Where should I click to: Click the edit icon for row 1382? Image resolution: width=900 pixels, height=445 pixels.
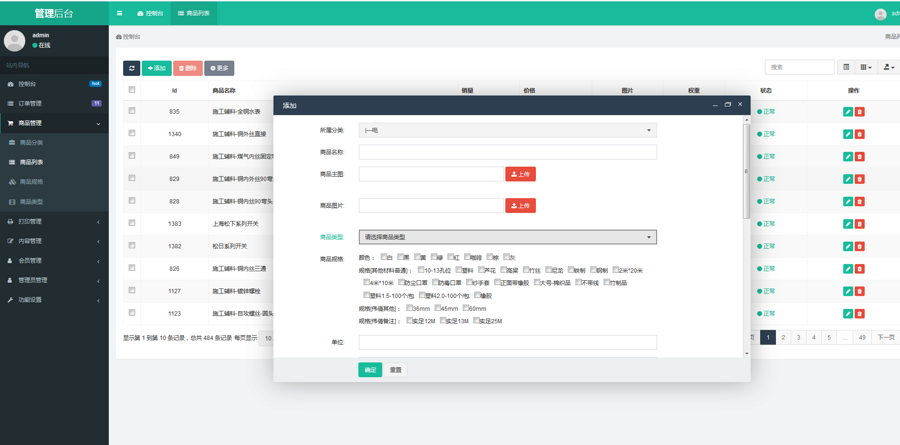point(848,246)
